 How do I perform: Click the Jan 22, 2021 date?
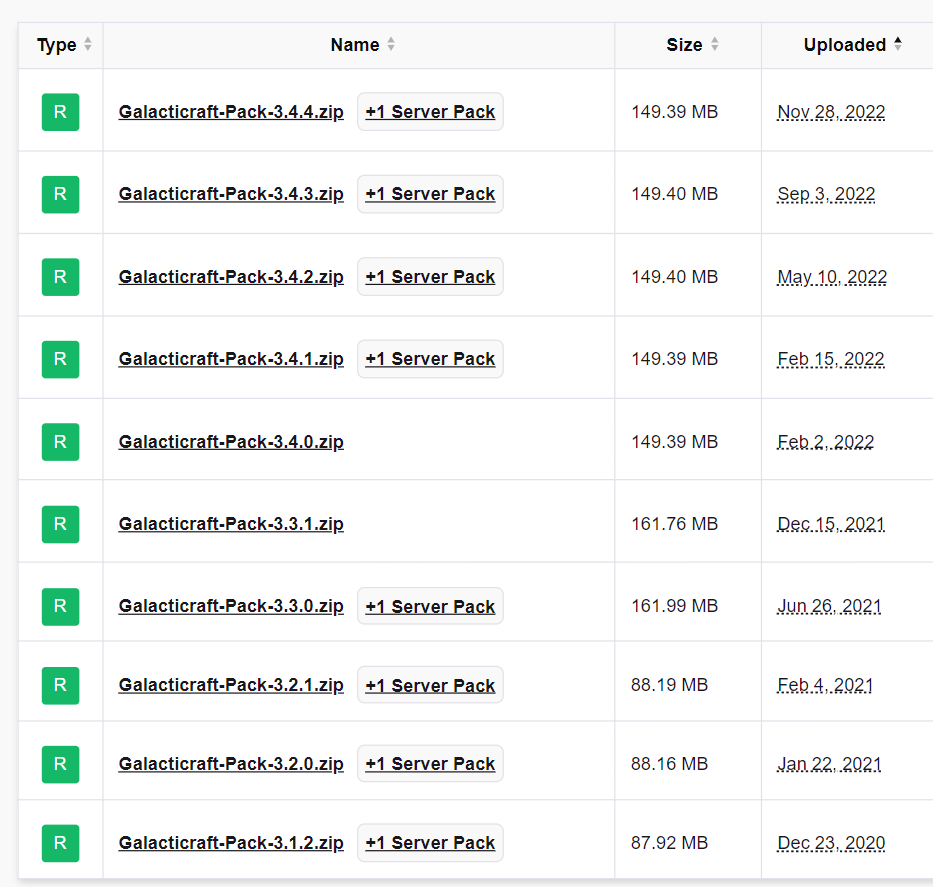pyautogui.click(x=829, y=763)
